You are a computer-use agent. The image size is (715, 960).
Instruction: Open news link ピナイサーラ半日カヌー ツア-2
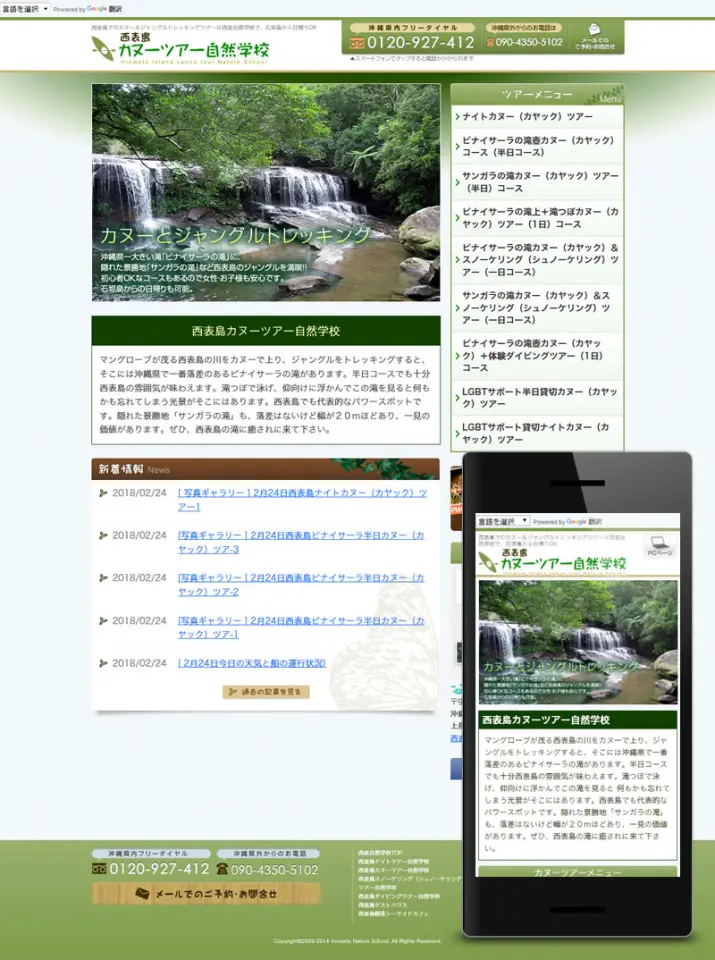coord(301,585)
